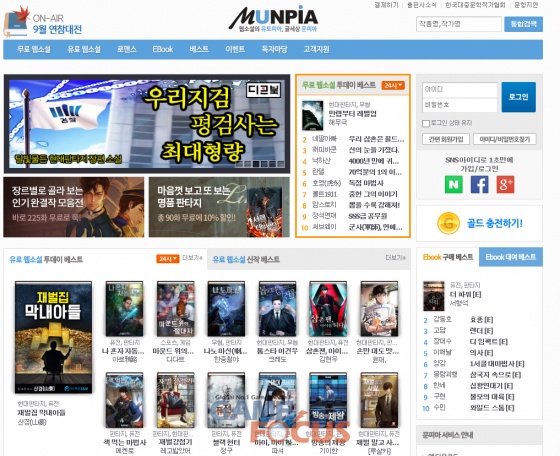The width and height of the screenshot is (560, 456).
Task: Open the 명품 판타지 banner
Action: point(219,207)
